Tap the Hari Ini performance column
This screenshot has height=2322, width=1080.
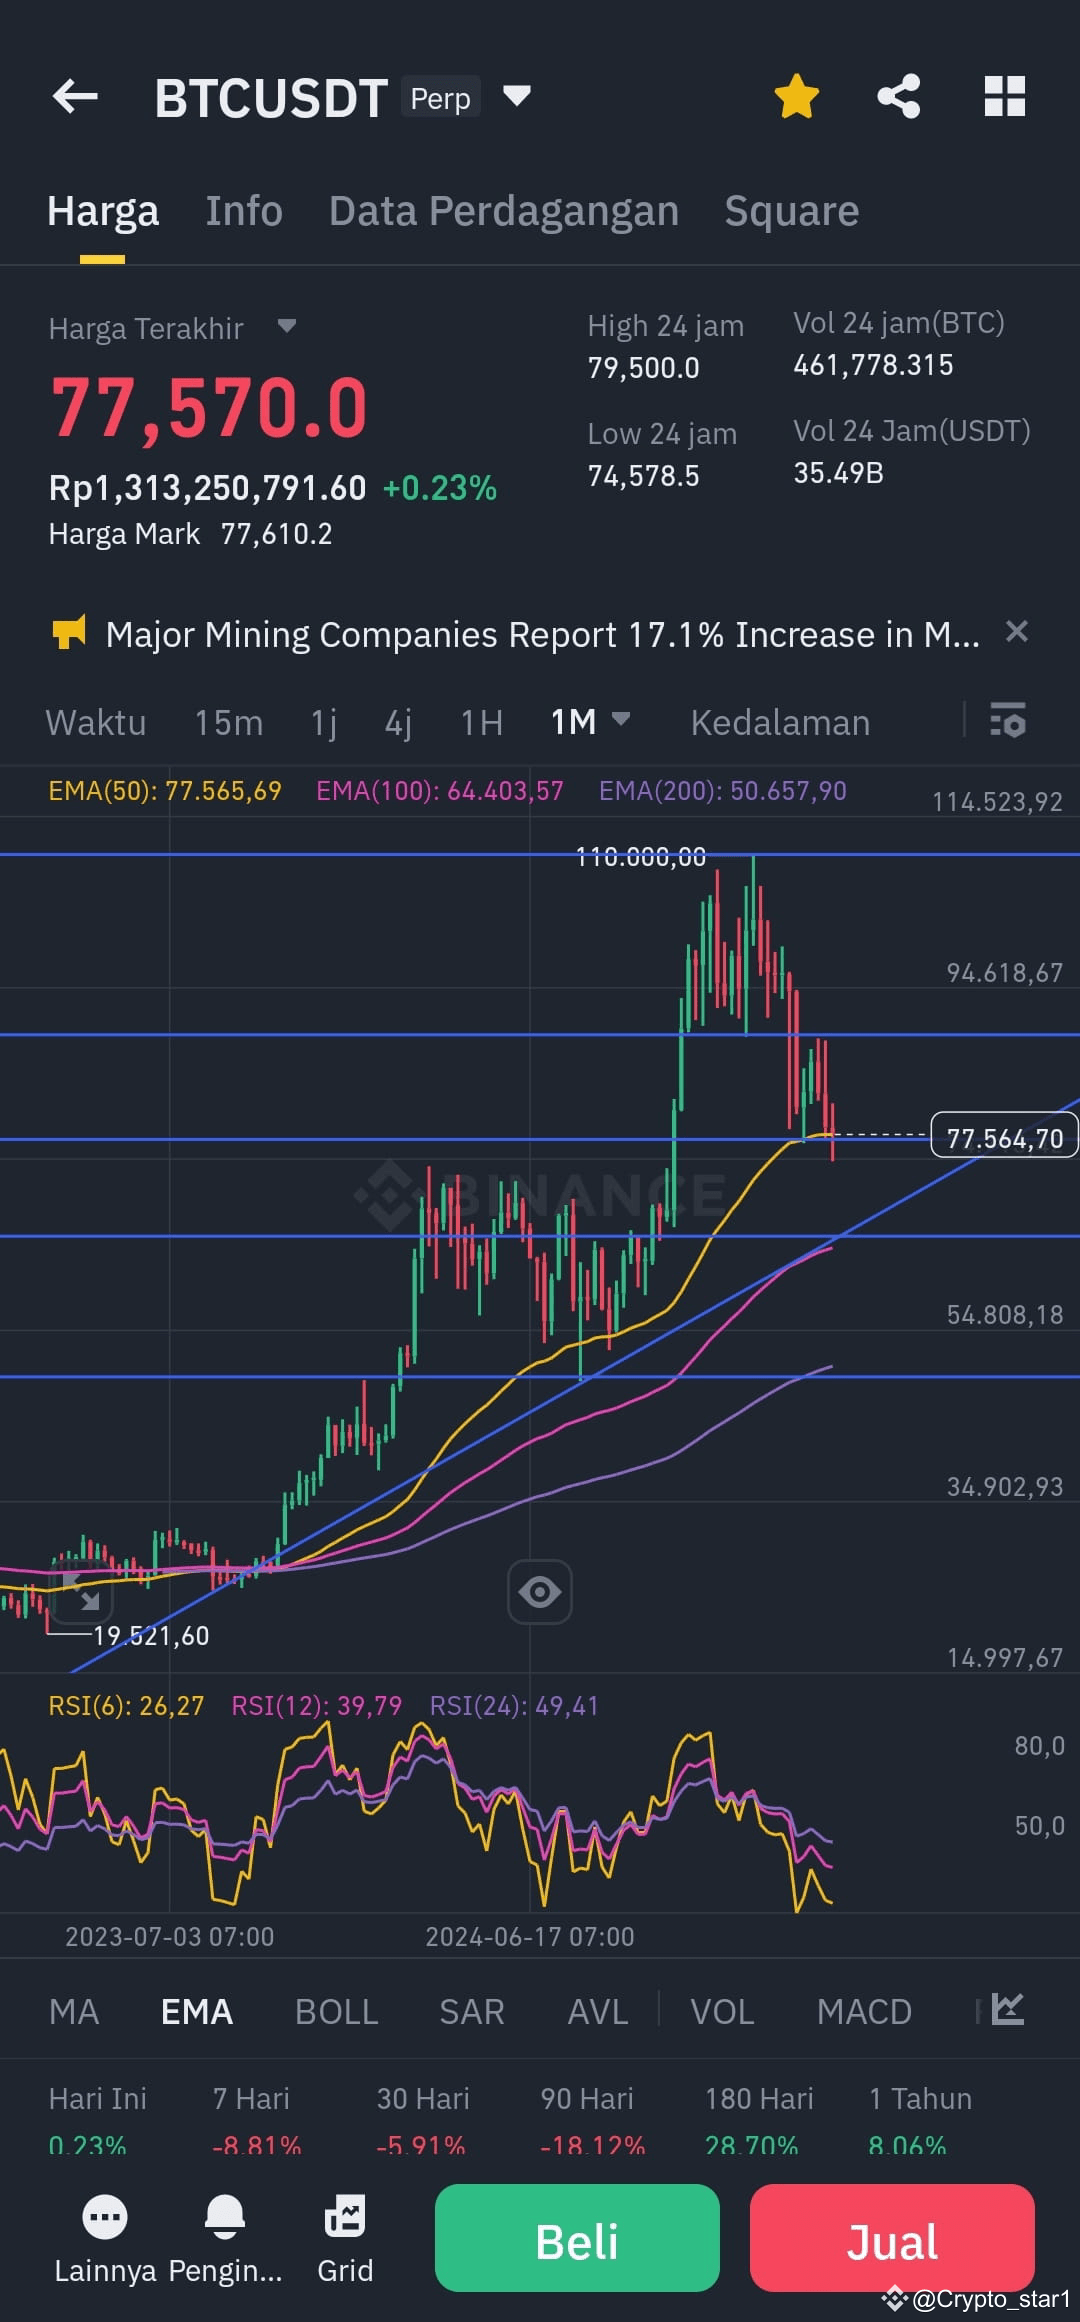(x=97, y=2119)
